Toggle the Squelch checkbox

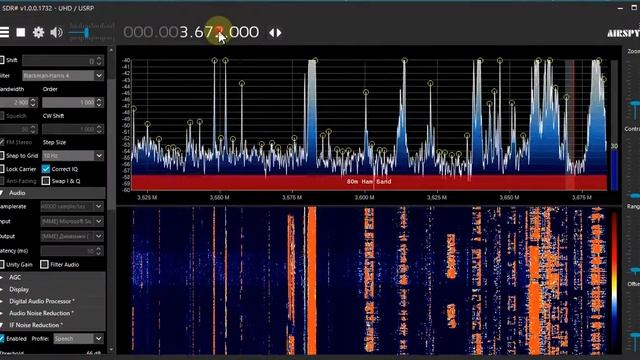[2, 116]
